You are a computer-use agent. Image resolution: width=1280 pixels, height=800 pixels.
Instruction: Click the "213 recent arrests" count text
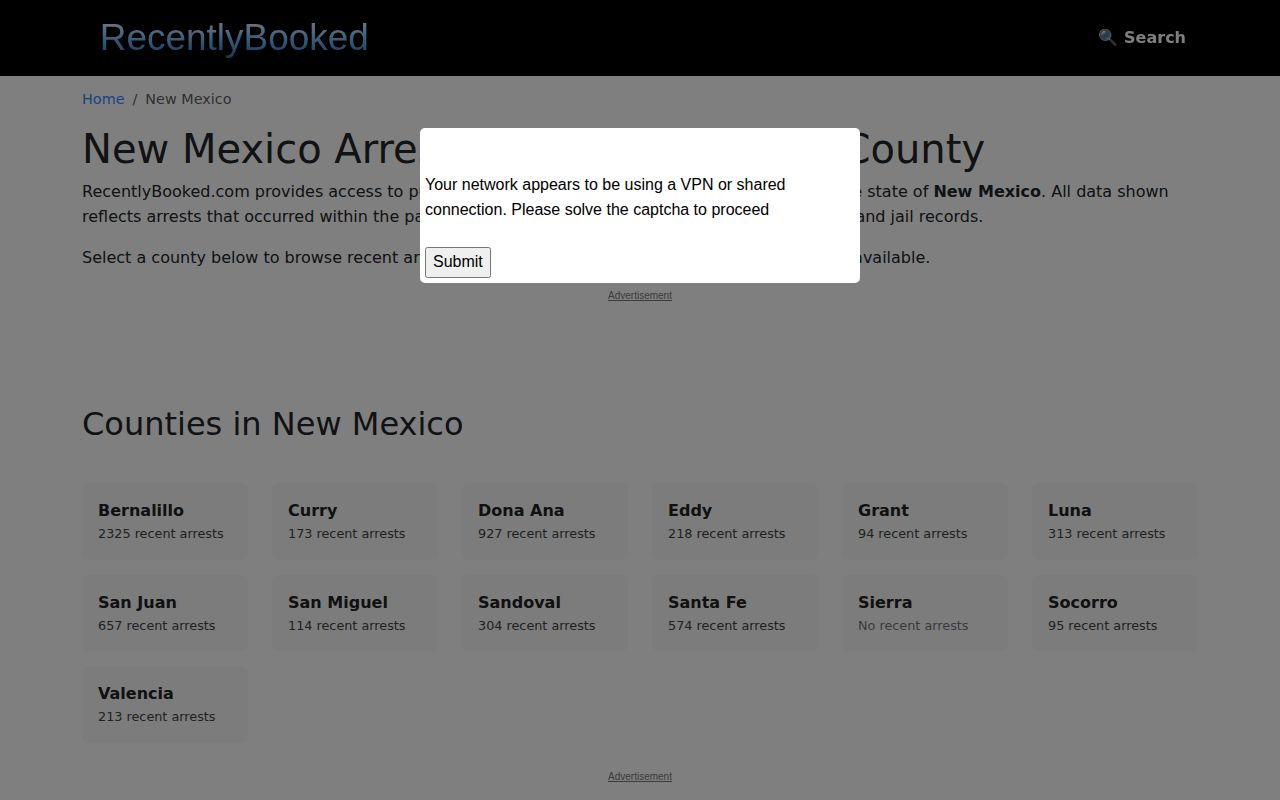pos(156,717)
